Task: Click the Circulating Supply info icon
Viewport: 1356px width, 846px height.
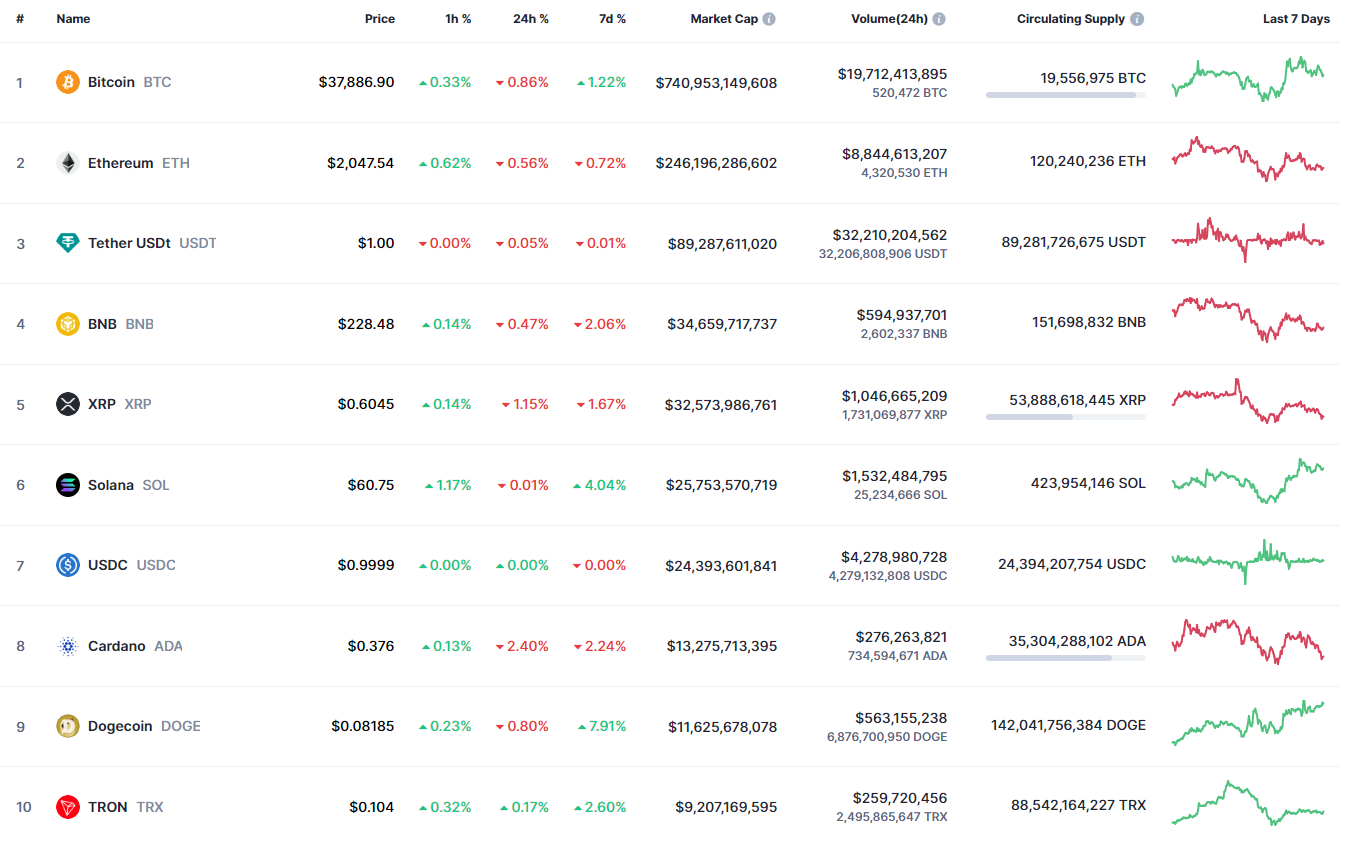Action: (x=1137, y=19)
